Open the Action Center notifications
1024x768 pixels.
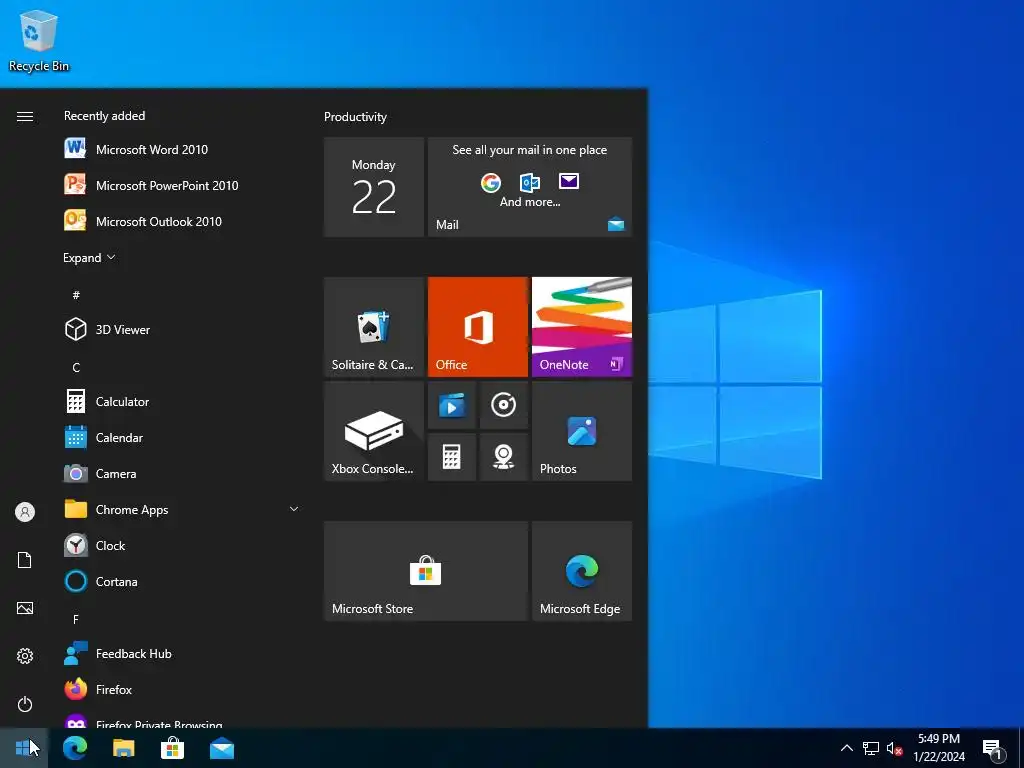pyautogui.click(x=993, y=748)
